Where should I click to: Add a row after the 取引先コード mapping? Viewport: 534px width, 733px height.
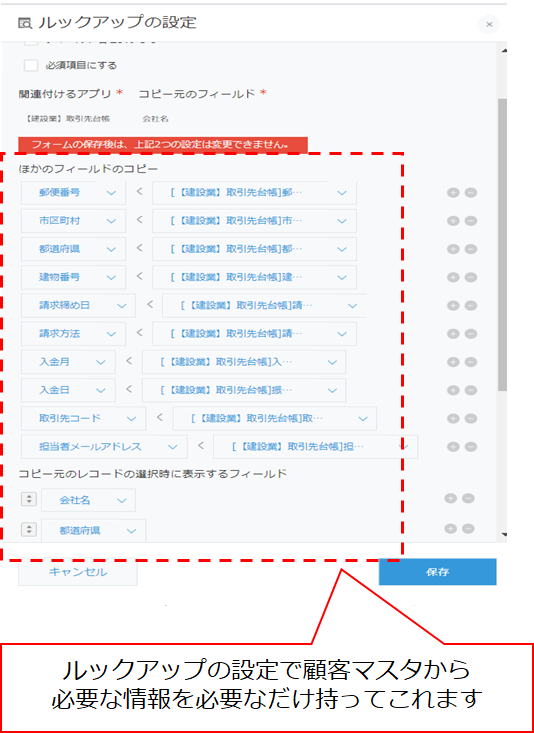pyautogui.click(x=453, y=418)
